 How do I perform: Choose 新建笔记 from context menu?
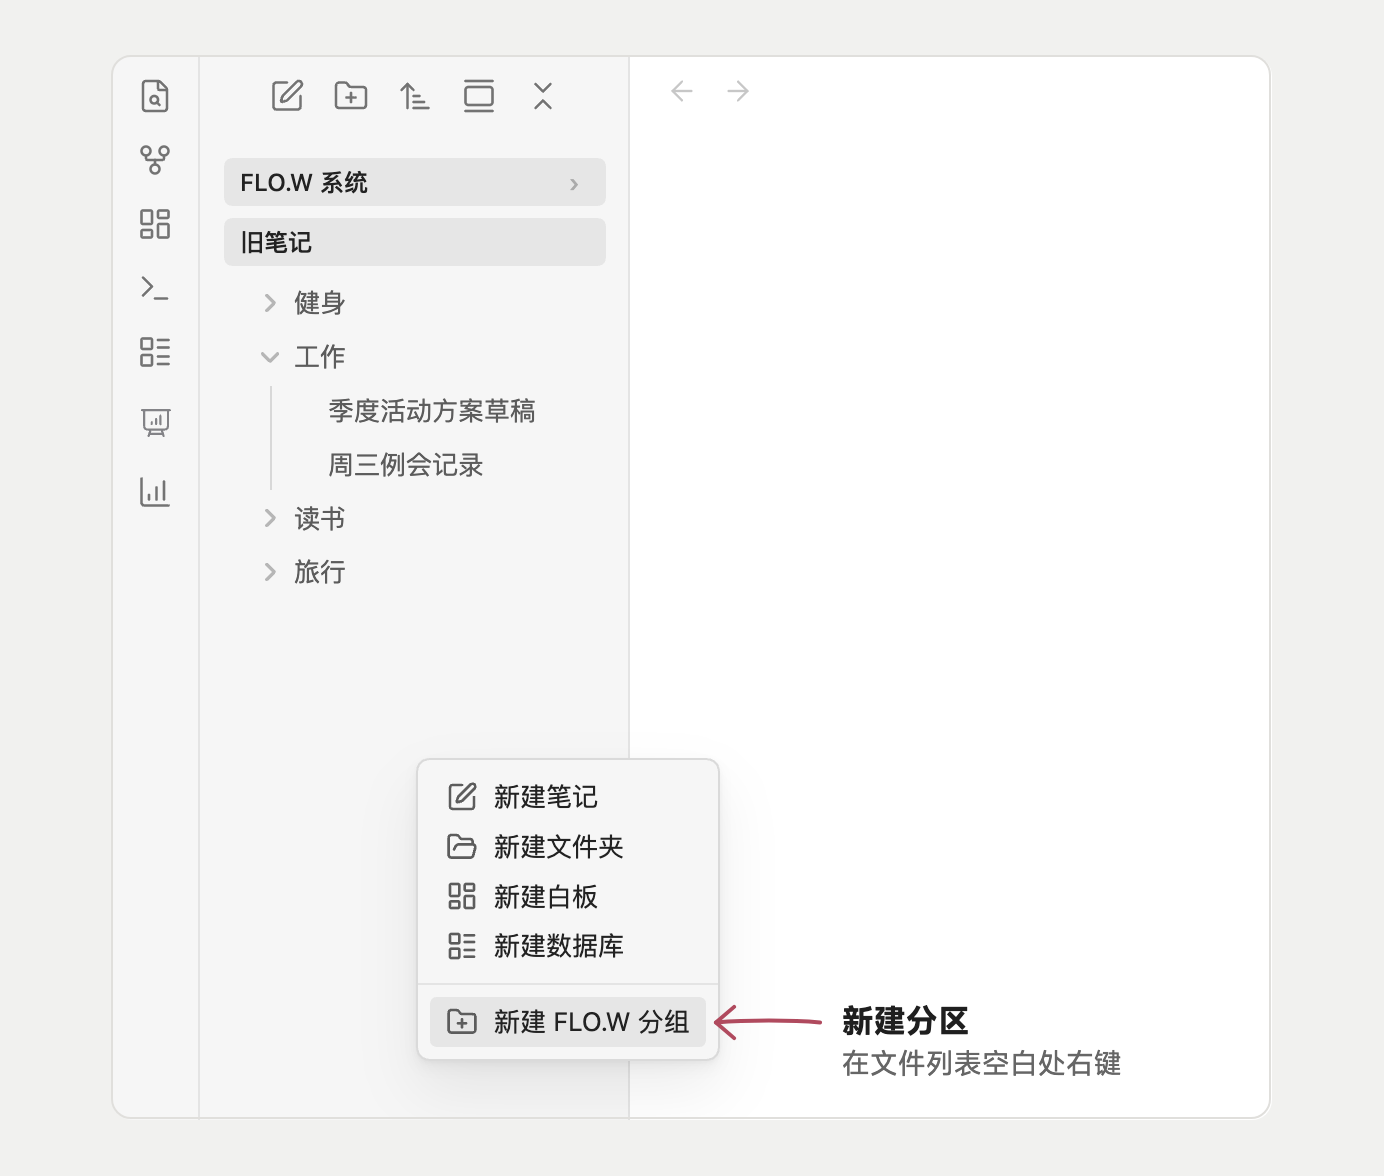(x=568, y=797)
